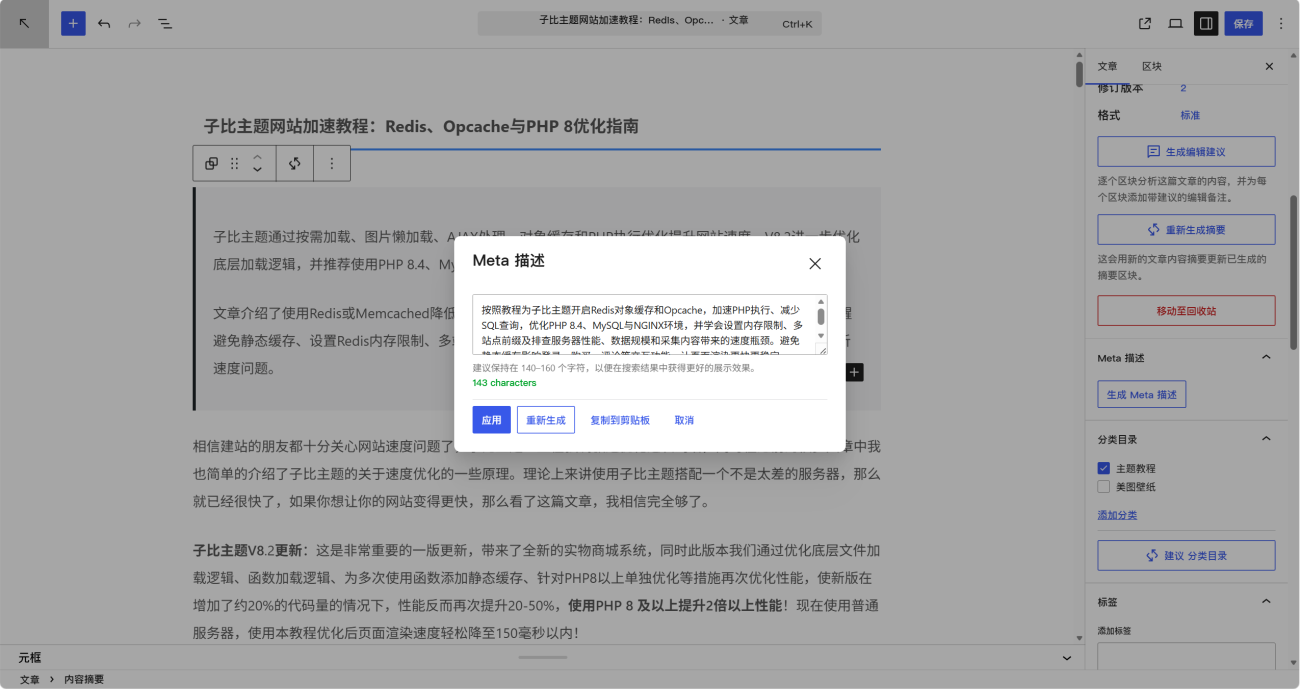Click the sidebar vertical scrollbar
Image resolution: width=1300 pixels, height=689 pixels.
pos(1293,272)
